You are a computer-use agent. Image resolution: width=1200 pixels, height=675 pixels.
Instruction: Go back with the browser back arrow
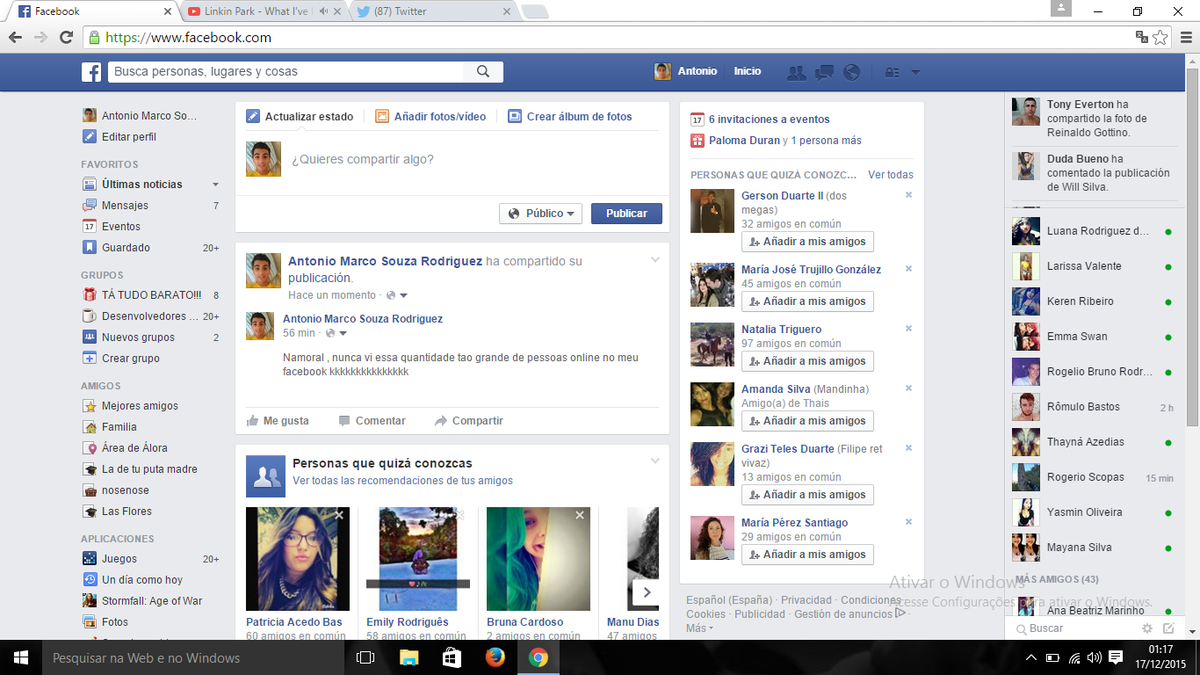[15, 37]
